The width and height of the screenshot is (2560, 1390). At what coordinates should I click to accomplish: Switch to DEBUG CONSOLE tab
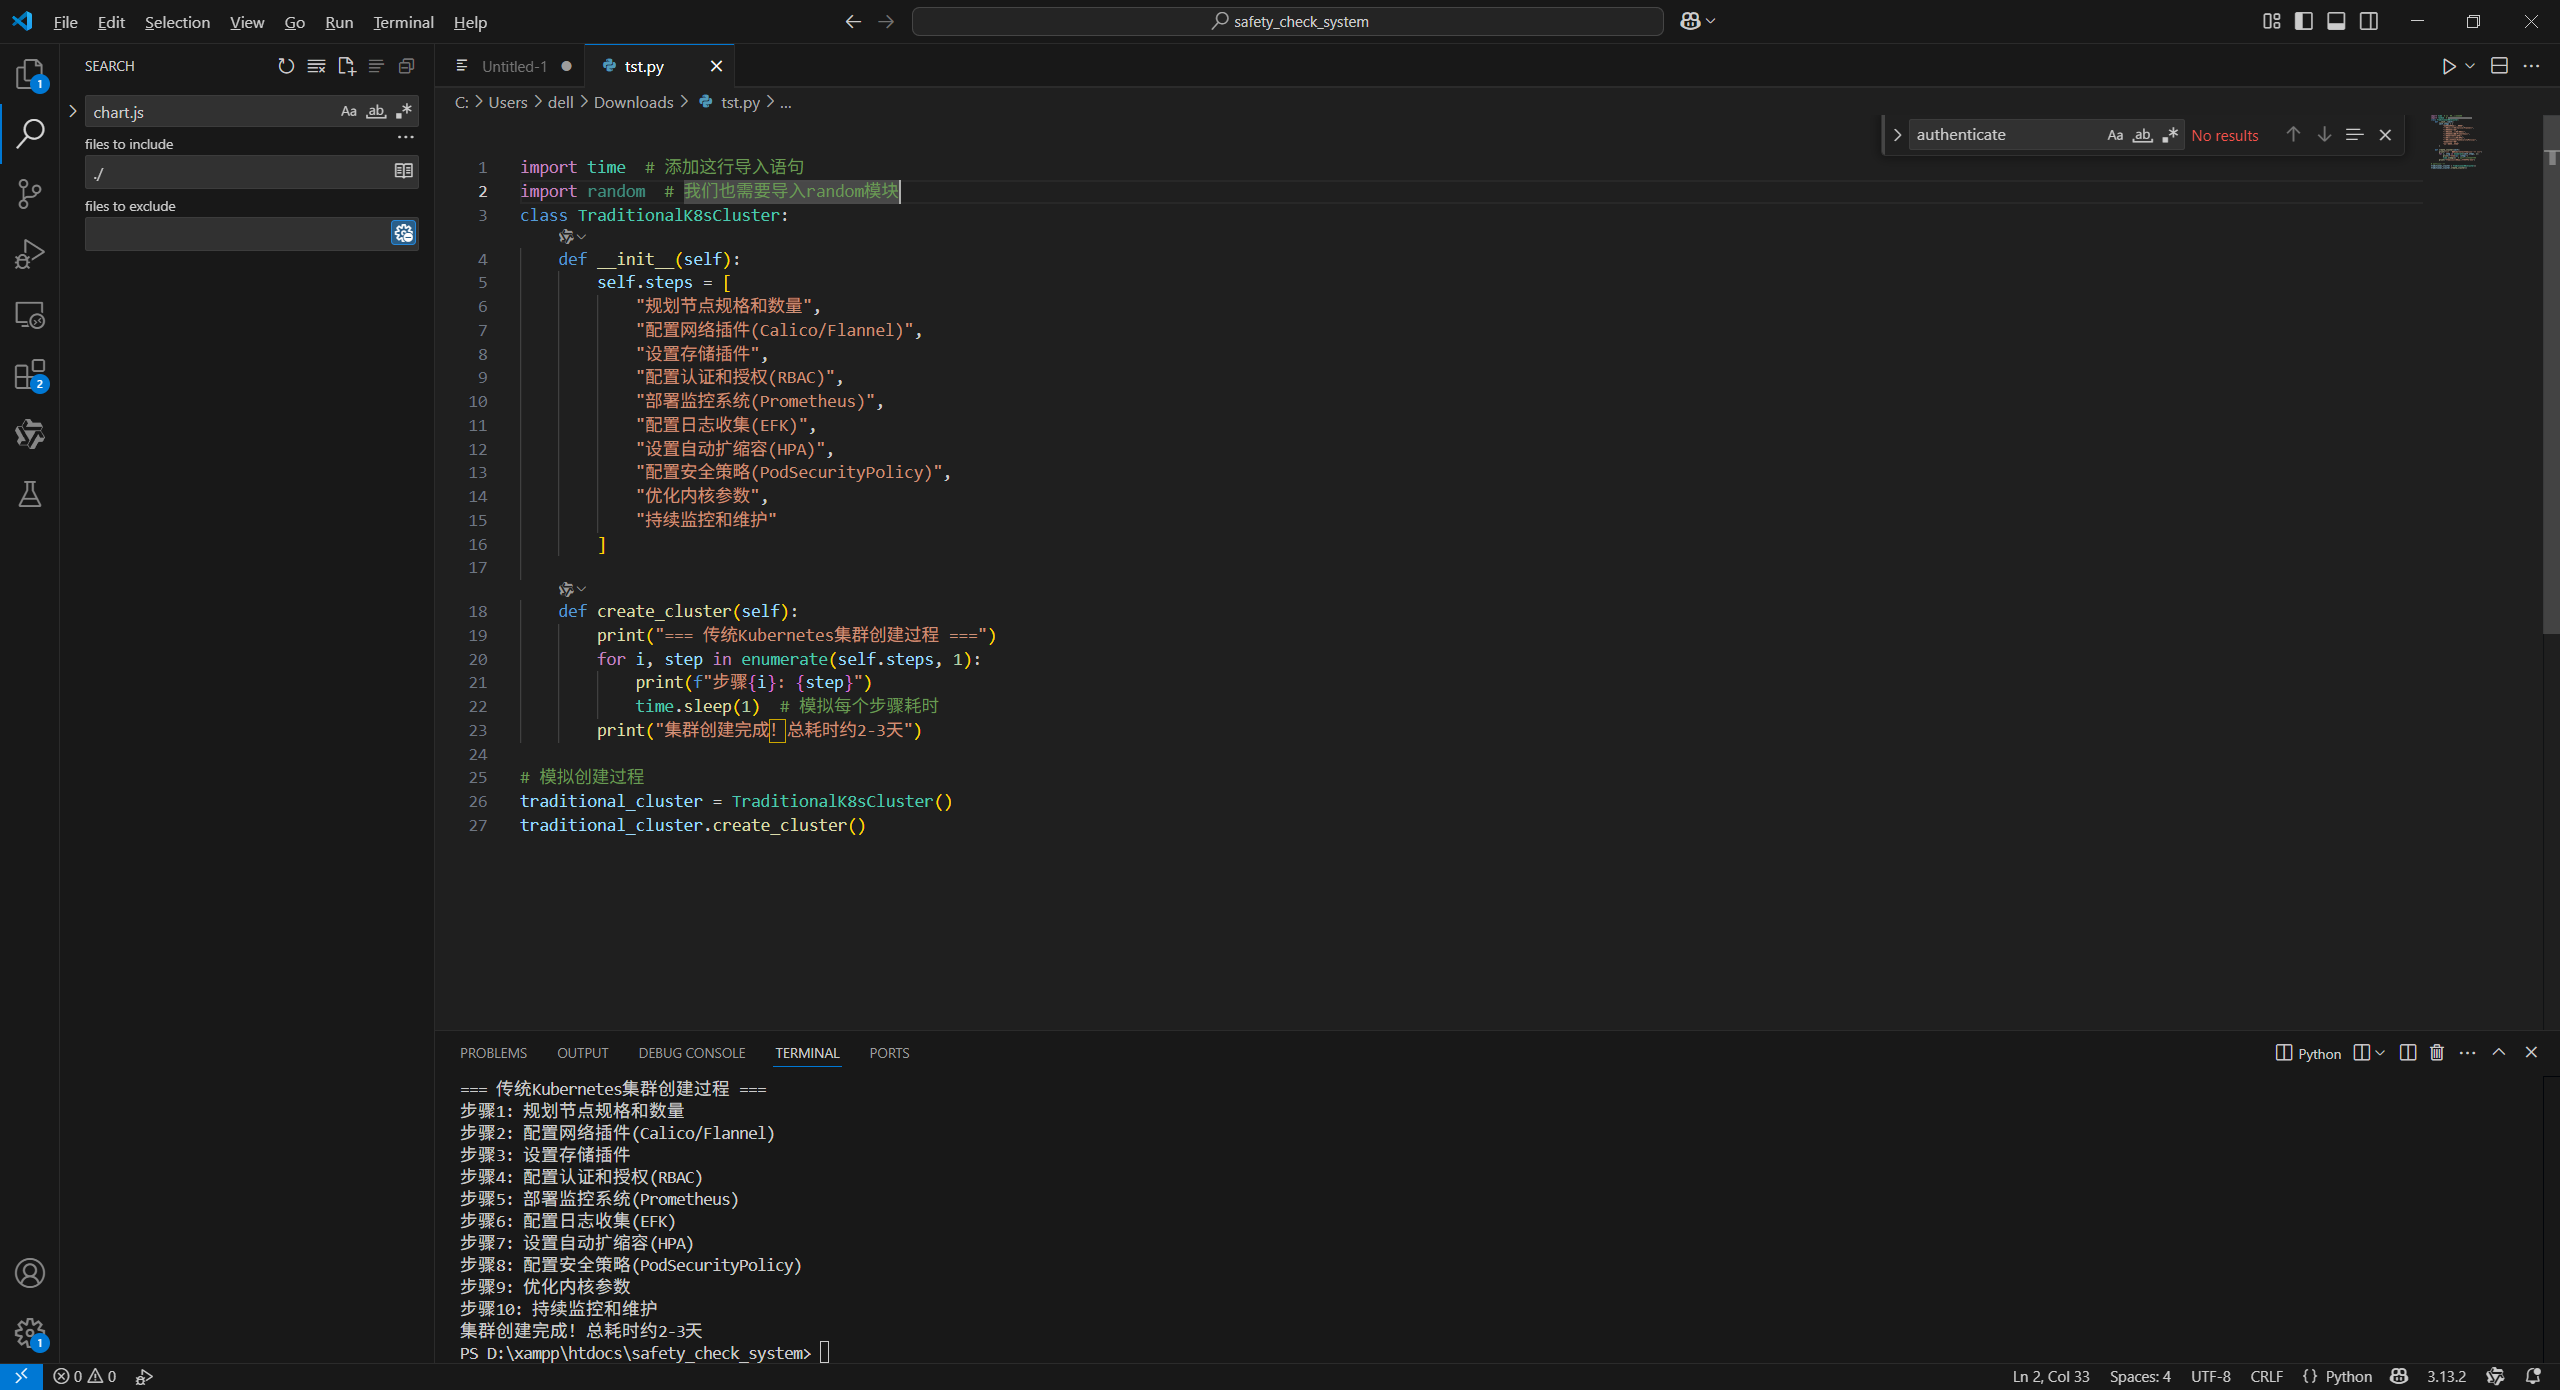pyautogui.click(x=692, y=1053)
